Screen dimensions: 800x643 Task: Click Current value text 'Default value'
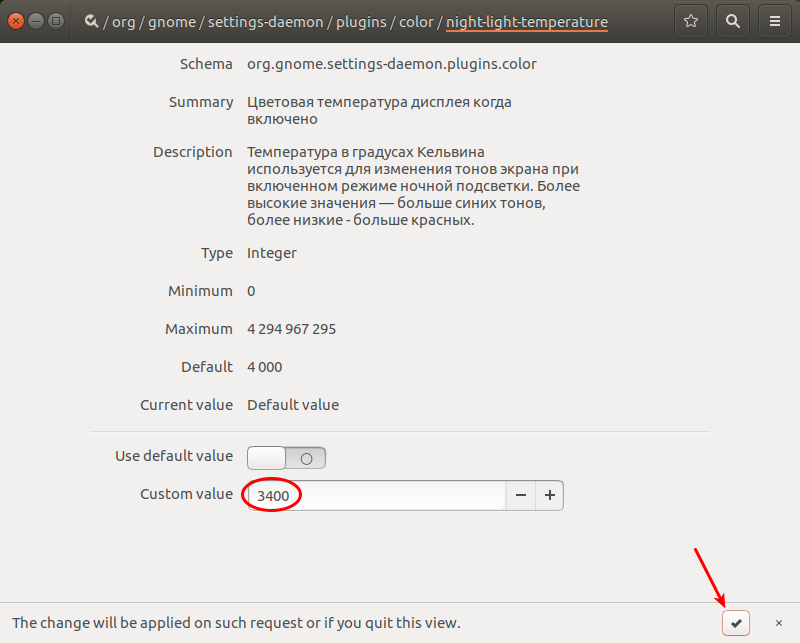tap(293, 405)
